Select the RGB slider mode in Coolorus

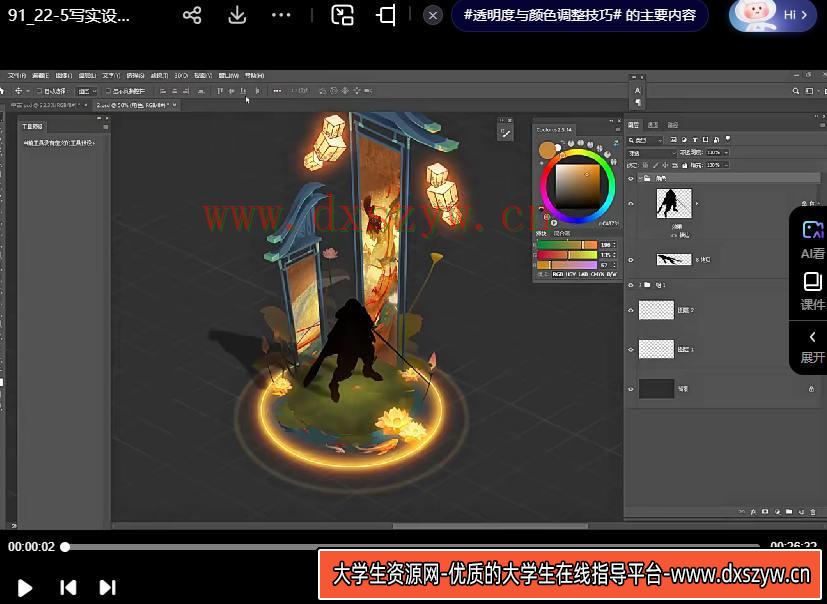[x=558, y=274]
